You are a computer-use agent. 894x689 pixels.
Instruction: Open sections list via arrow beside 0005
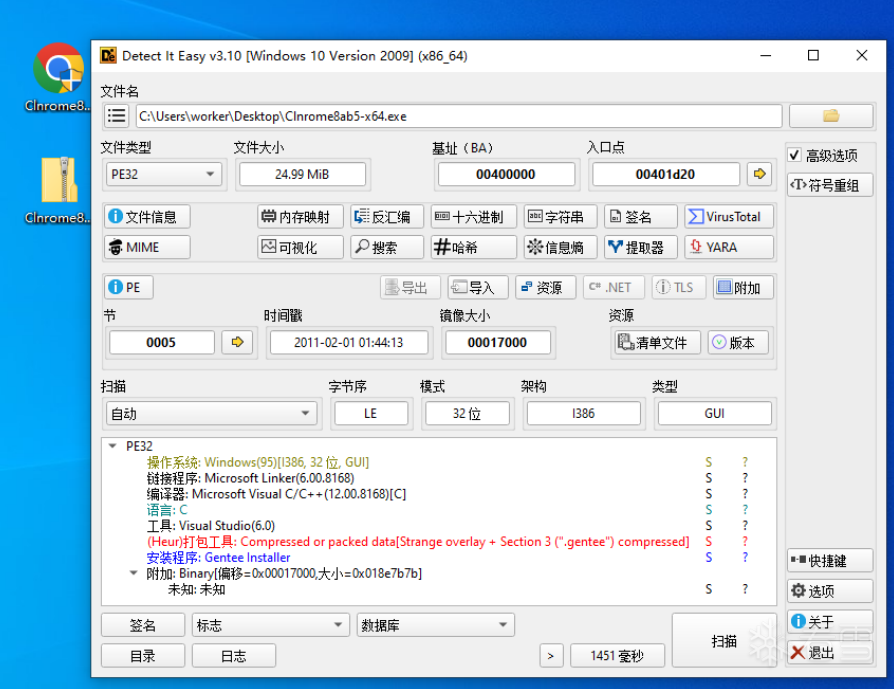(237, 342)
